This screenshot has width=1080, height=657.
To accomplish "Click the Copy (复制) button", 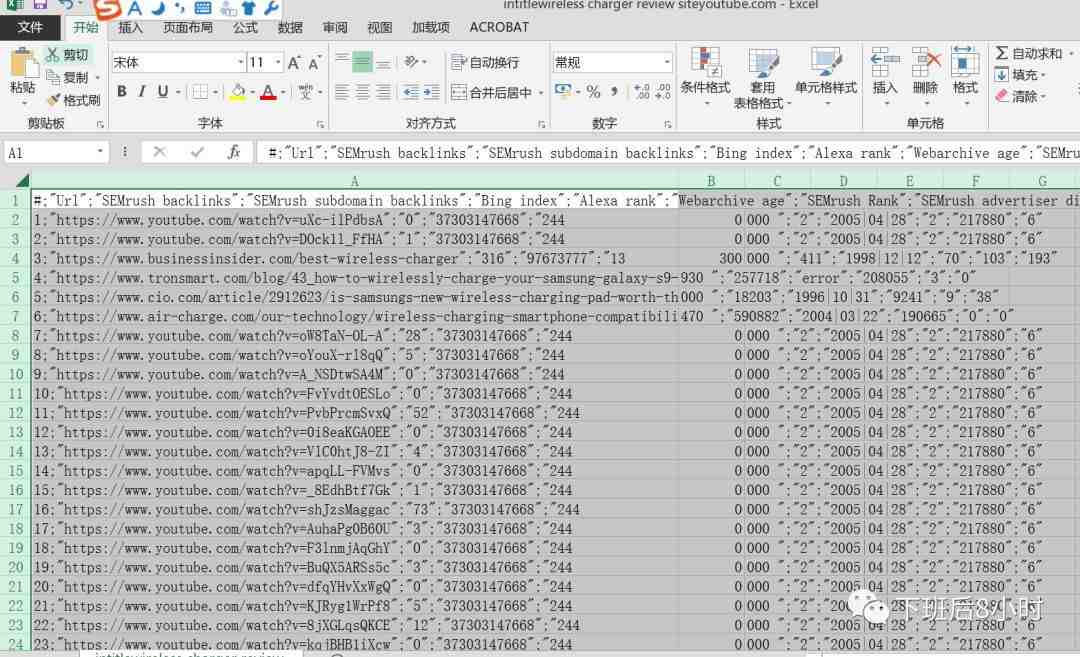I will tap(67, 78).
